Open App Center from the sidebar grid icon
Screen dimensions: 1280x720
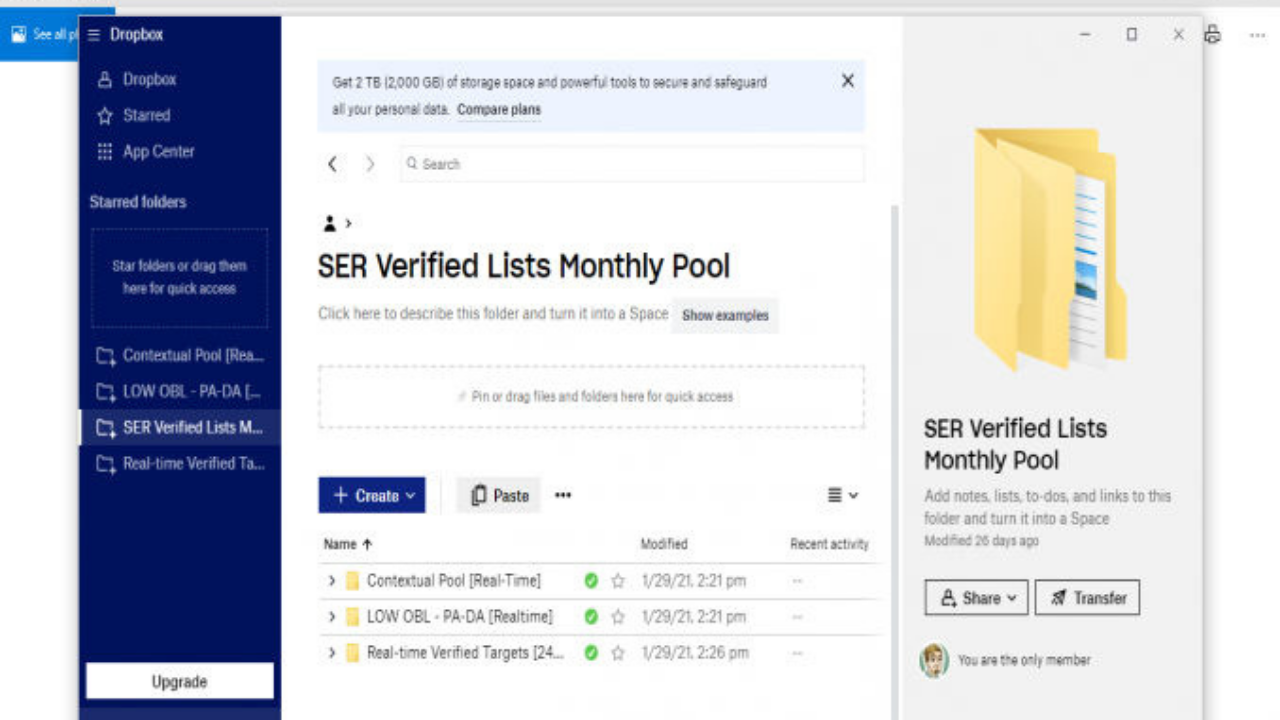103,151
